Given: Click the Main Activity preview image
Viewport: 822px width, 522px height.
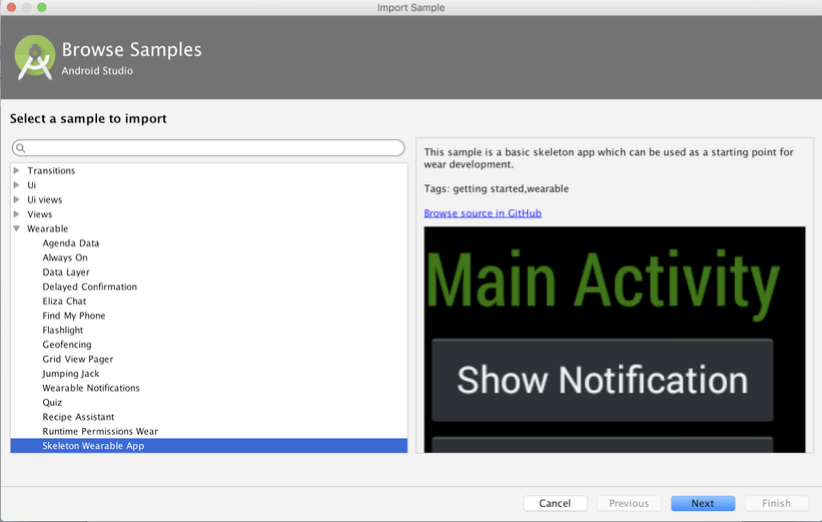Looking at the screenshot, I should [x=614, y=340].
